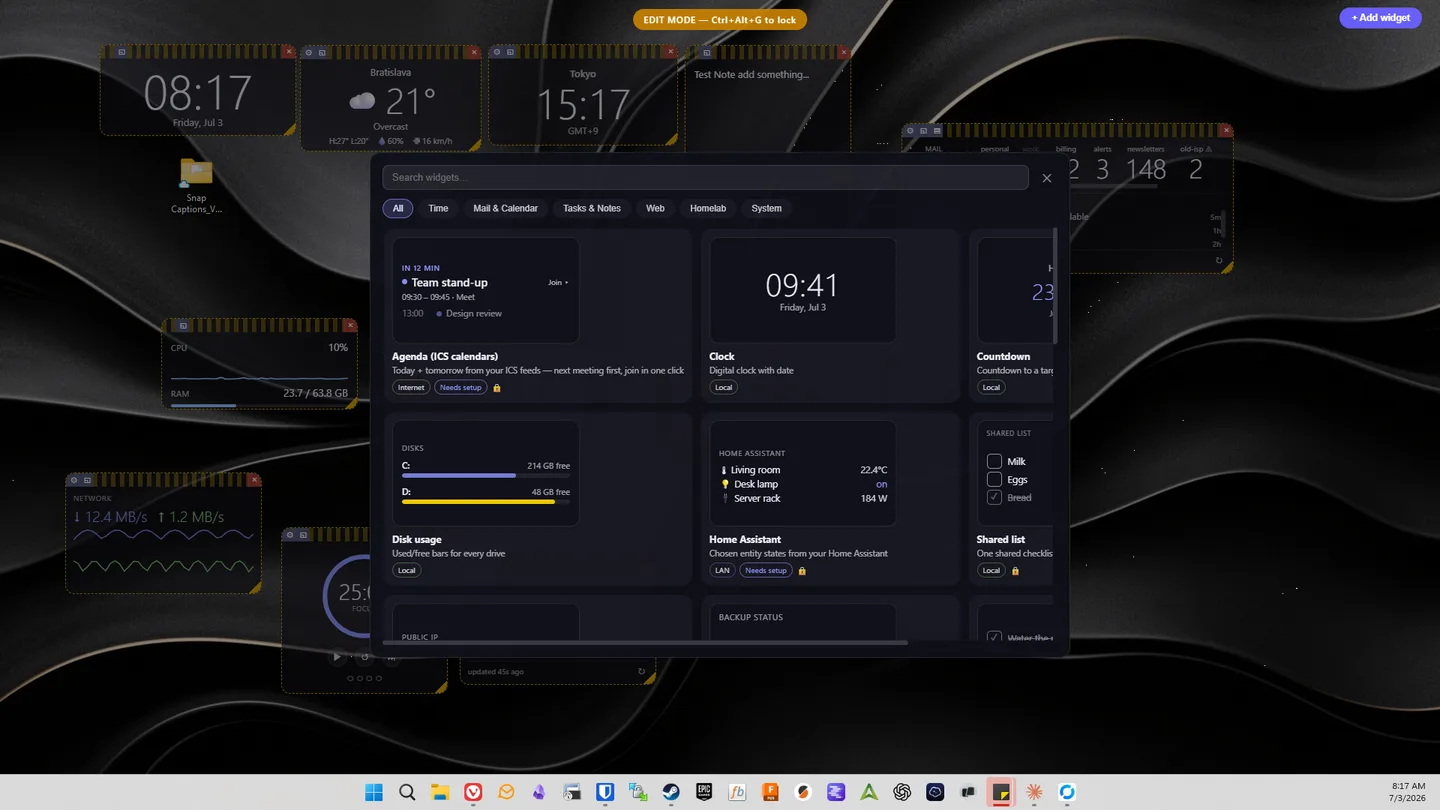Open settings gear on the Network widget

(74, 480)
